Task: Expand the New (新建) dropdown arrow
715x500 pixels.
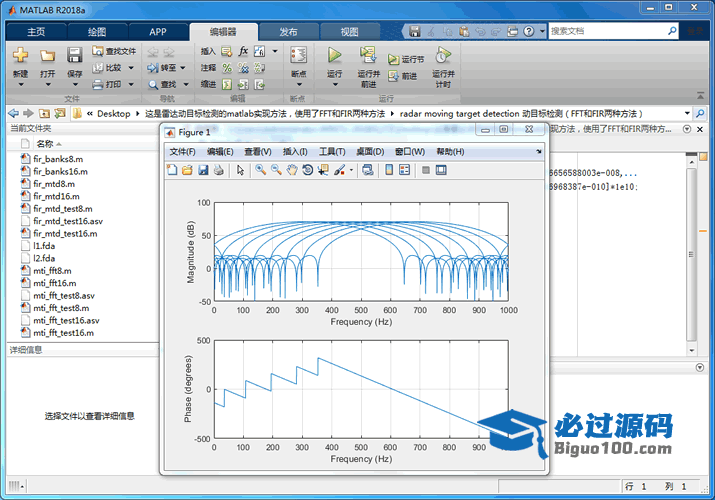Action: tap(21, 84)
